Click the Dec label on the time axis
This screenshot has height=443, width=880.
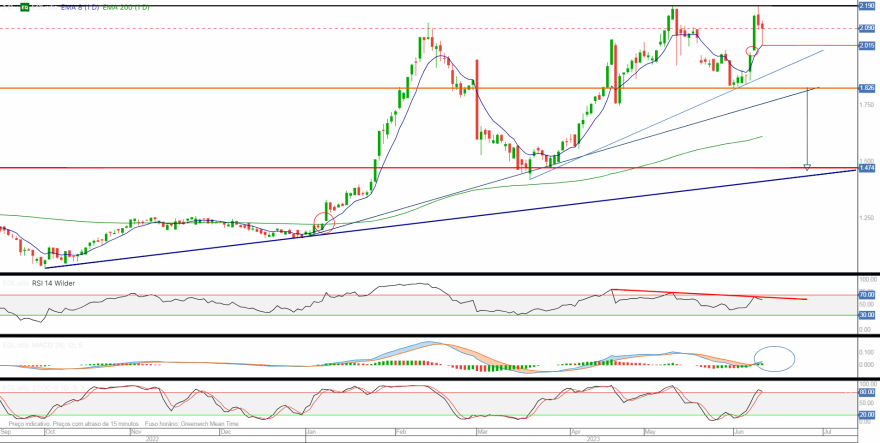tap(226, 432)
